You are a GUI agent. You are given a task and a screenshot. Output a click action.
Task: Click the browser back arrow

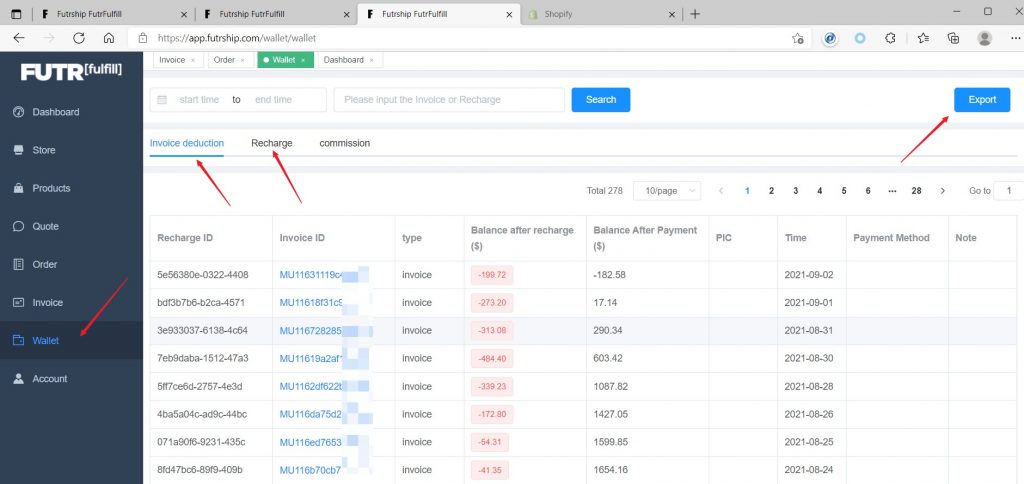coord(18,38)
